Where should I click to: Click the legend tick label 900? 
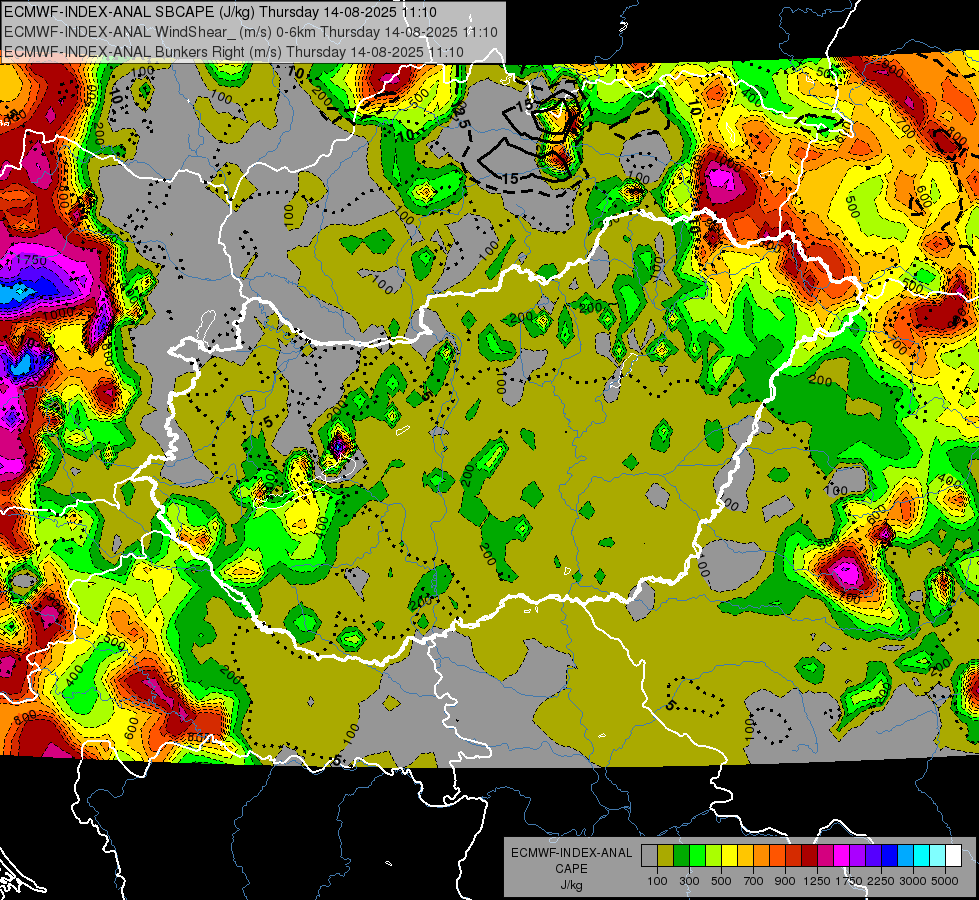click(785, 881)
